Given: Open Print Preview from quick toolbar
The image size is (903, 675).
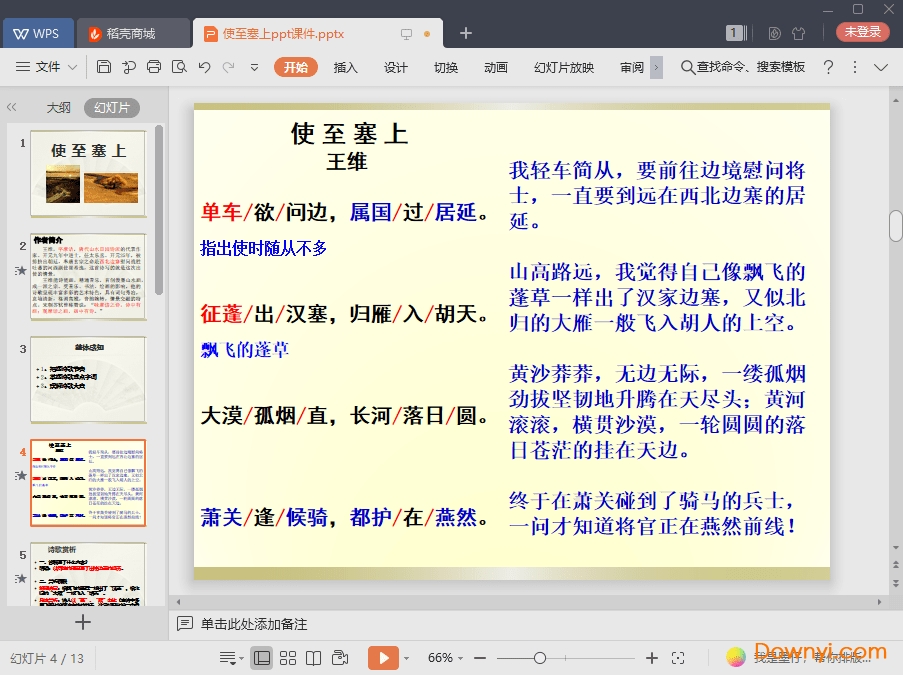Looking at the screenshot, I should pyautogui.click(x=178, y=67).
